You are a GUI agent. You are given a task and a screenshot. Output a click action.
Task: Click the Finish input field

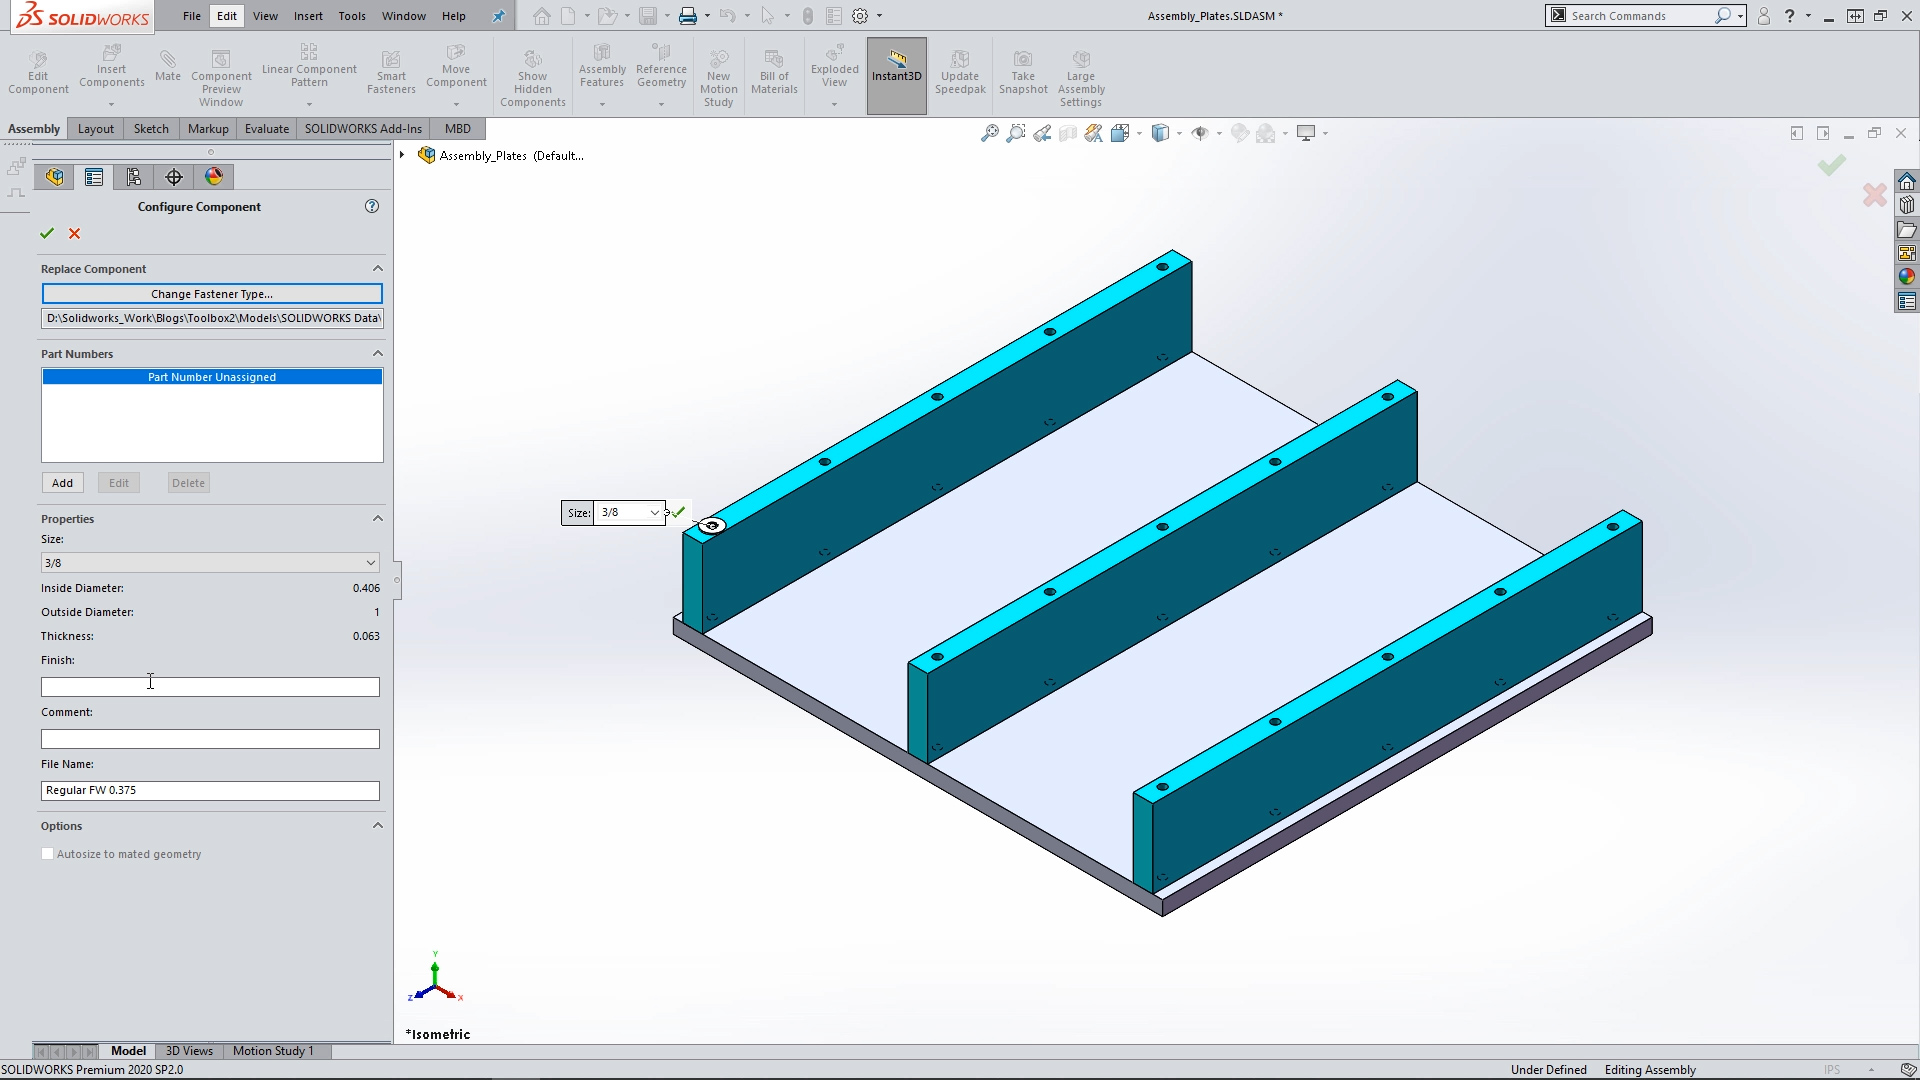210,687
